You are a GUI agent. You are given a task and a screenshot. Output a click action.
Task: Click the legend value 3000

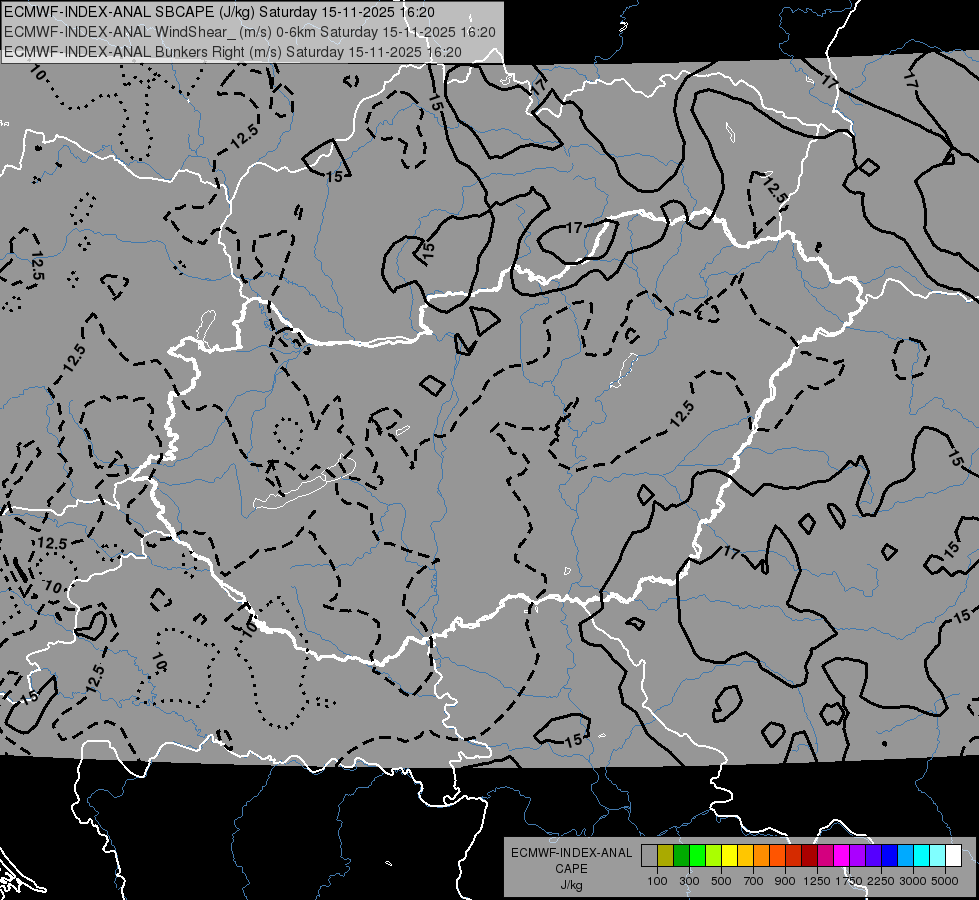[x=913, y=881]
